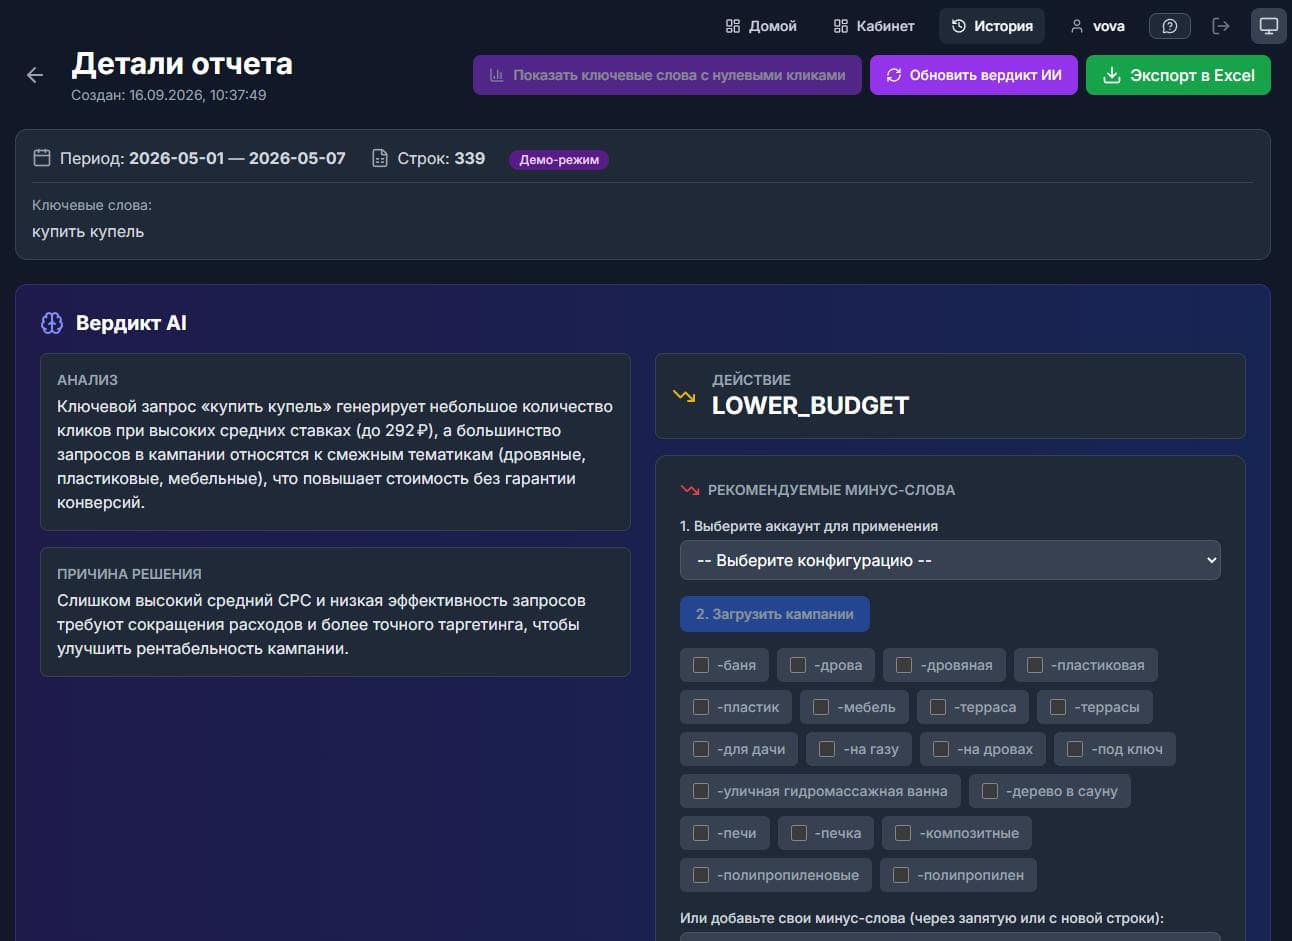Check the -пластик checkbox
Image resolution: width=1292 pixels, height=941 pixels.
click(x=701, y=707)
